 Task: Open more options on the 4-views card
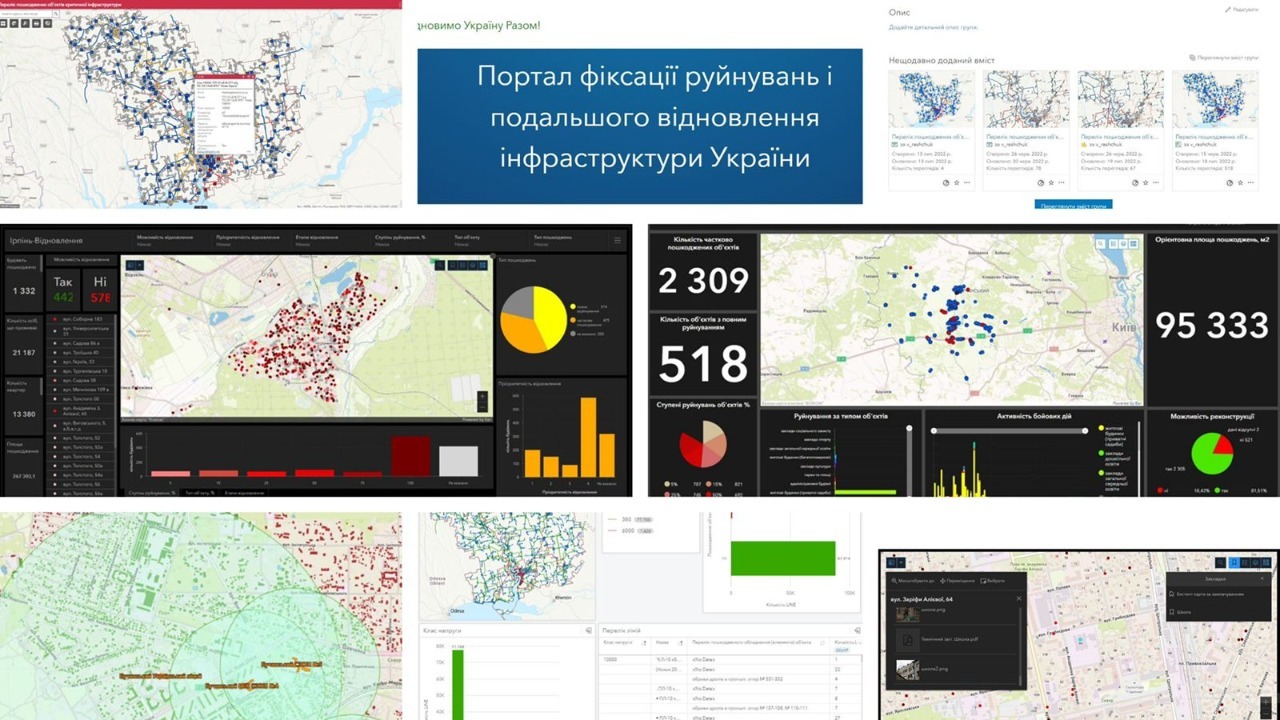pos(968,183)
